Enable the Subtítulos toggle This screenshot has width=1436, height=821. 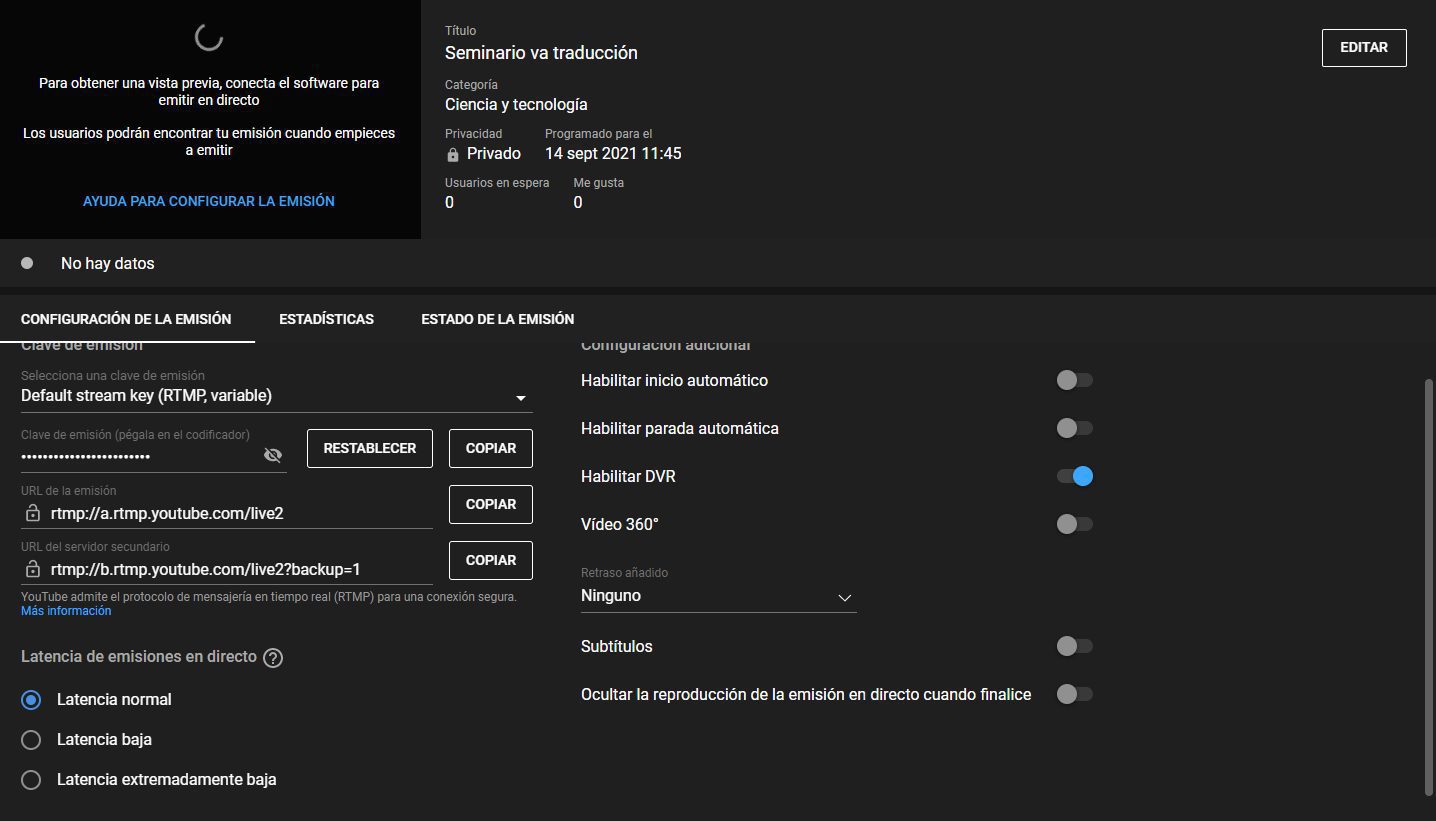(x=1074, y=646)
